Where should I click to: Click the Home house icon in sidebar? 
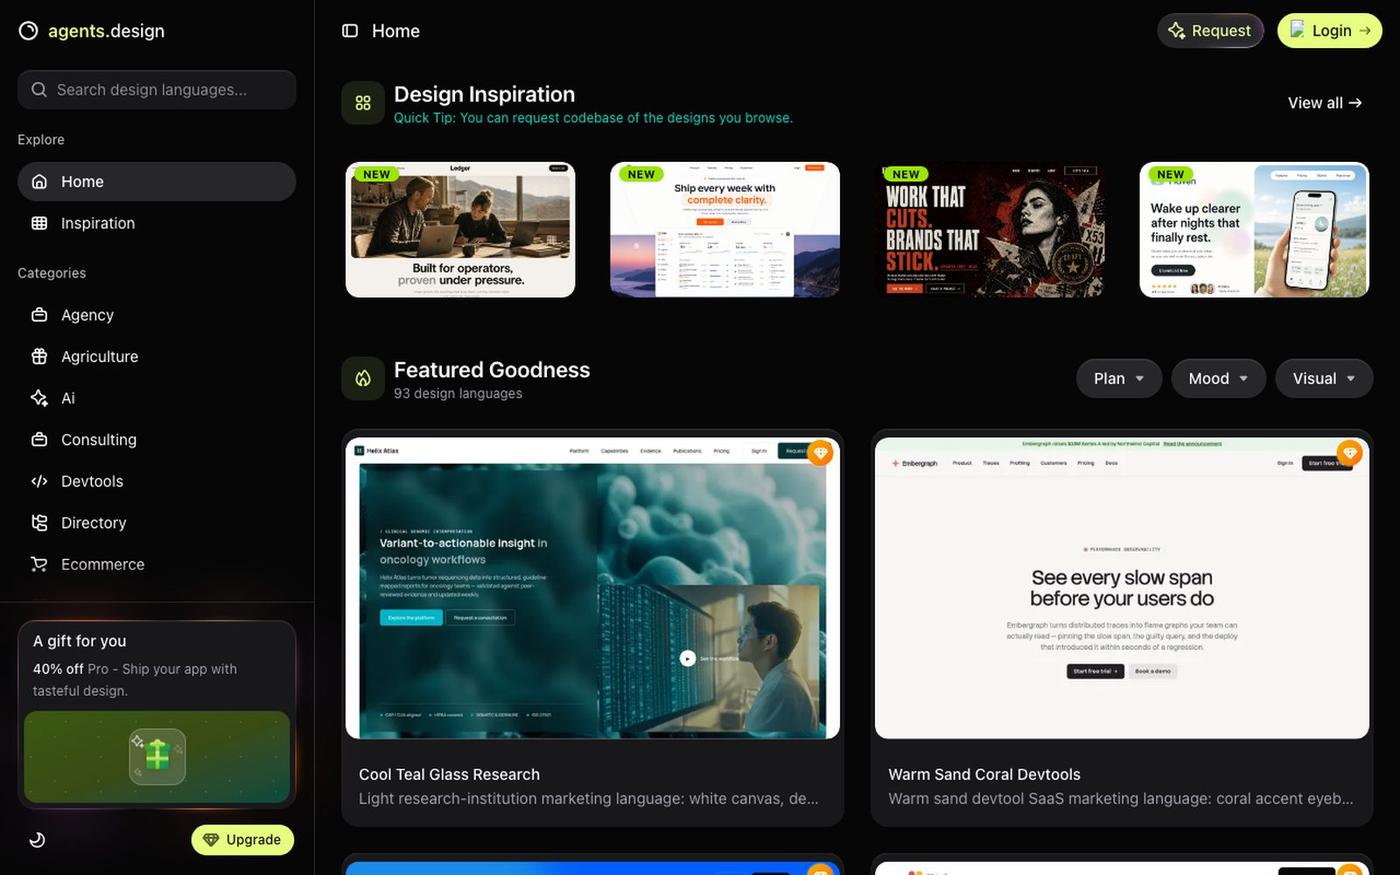coord(39,182)
